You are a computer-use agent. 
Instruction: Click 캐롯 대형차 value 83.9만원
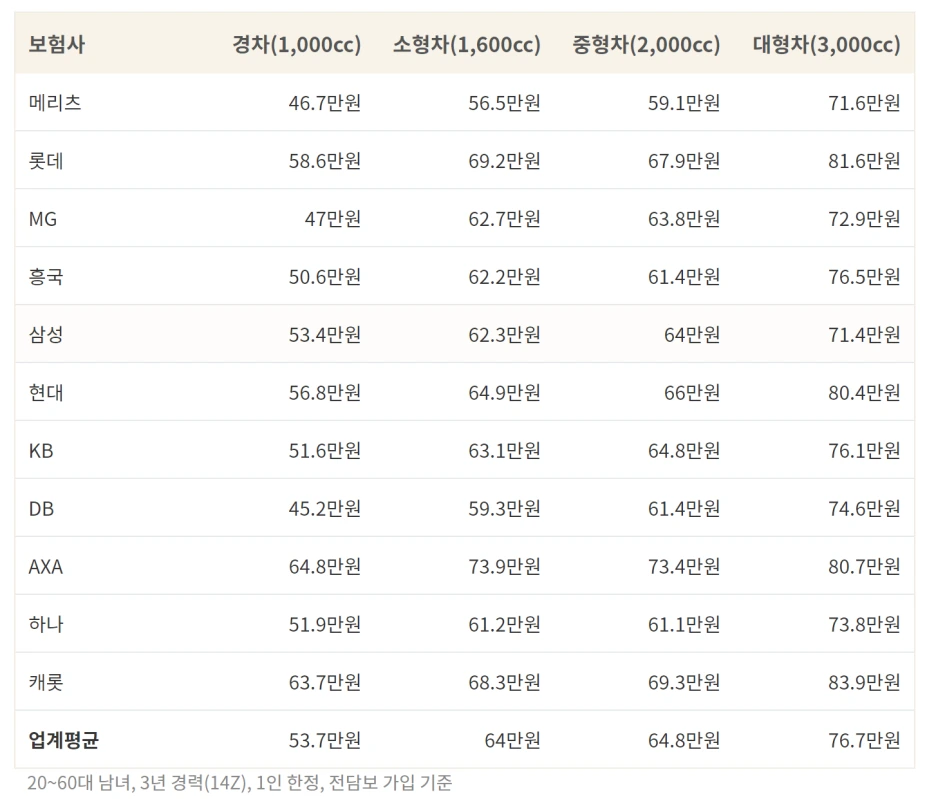tap(864, 682)
